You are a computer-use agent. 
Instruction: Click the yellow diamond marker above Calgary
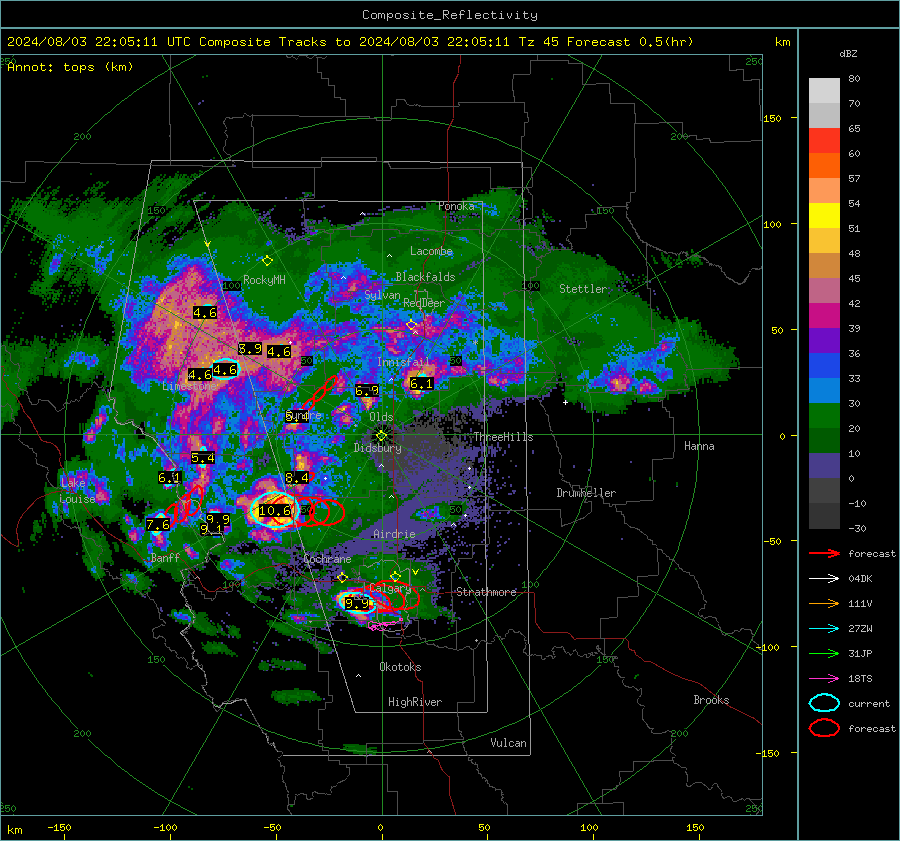[x=395, y=576]
